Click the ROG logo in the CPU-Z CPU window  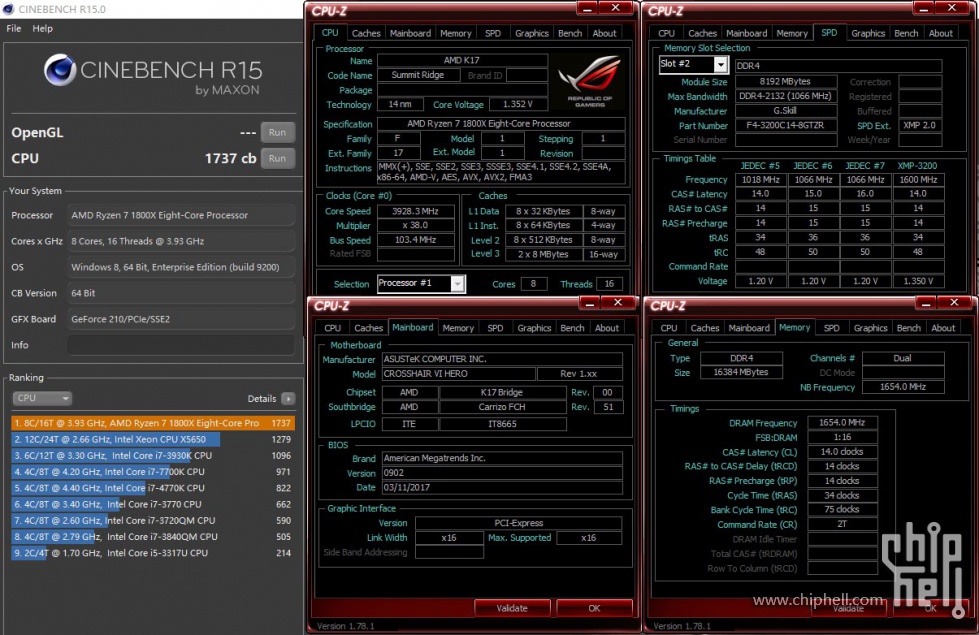point(589,81)
